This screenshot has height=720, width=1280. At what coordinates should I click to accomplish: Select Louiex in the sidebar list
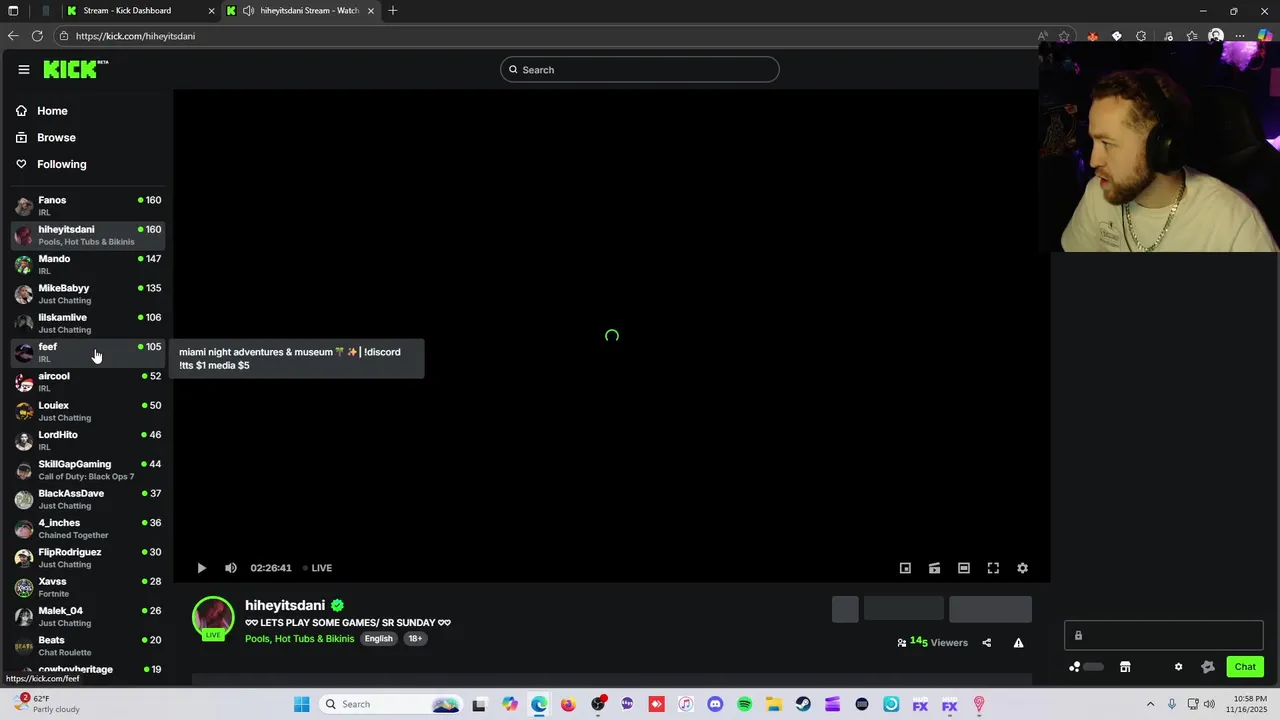88,411
